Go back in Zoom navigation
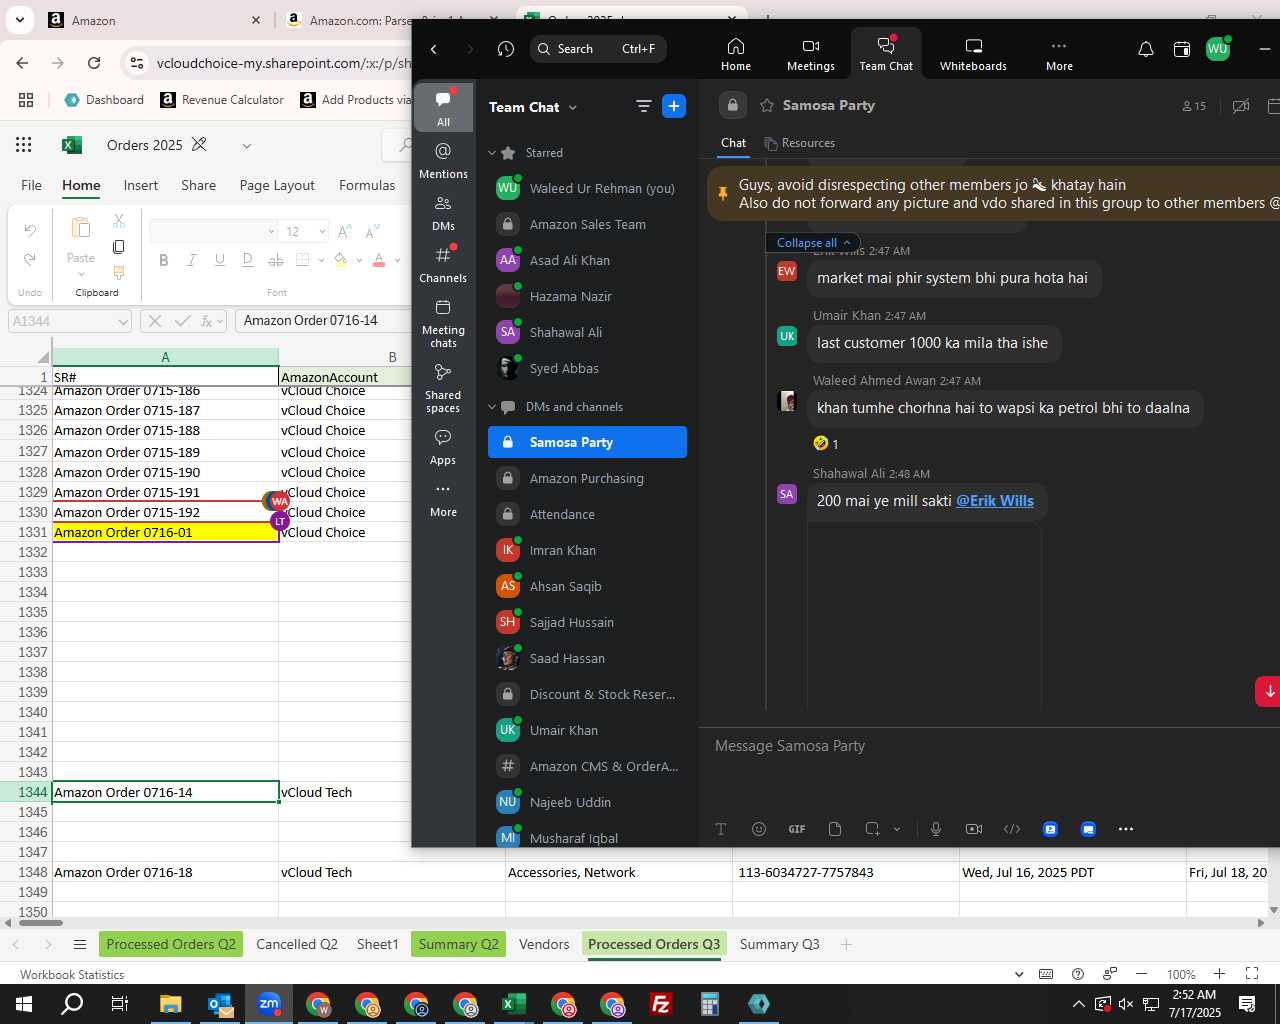 434,49
